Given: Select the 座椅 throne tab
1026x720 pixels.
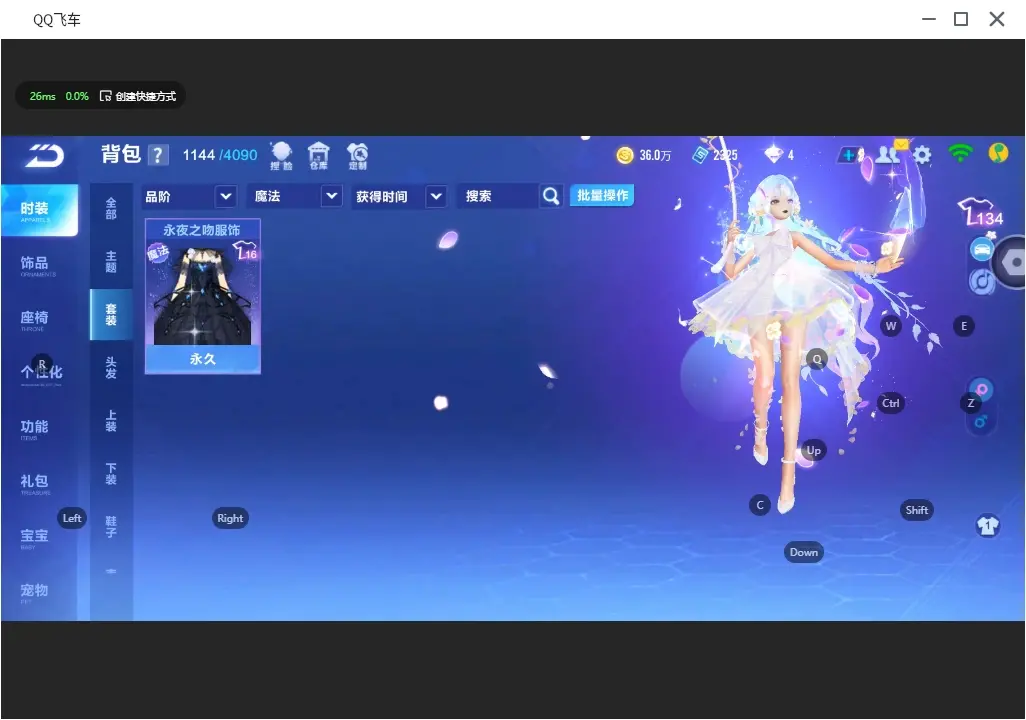Looking at the screenshot, I should pyautogui.click(x=35, y=319).
